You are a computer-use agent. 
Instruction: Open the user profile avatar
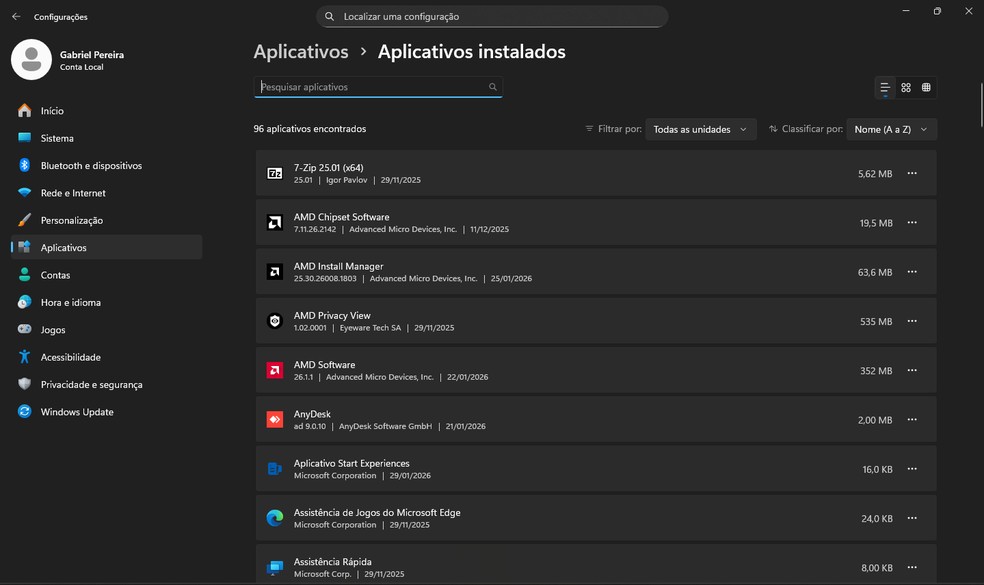(x=31, y=59)
